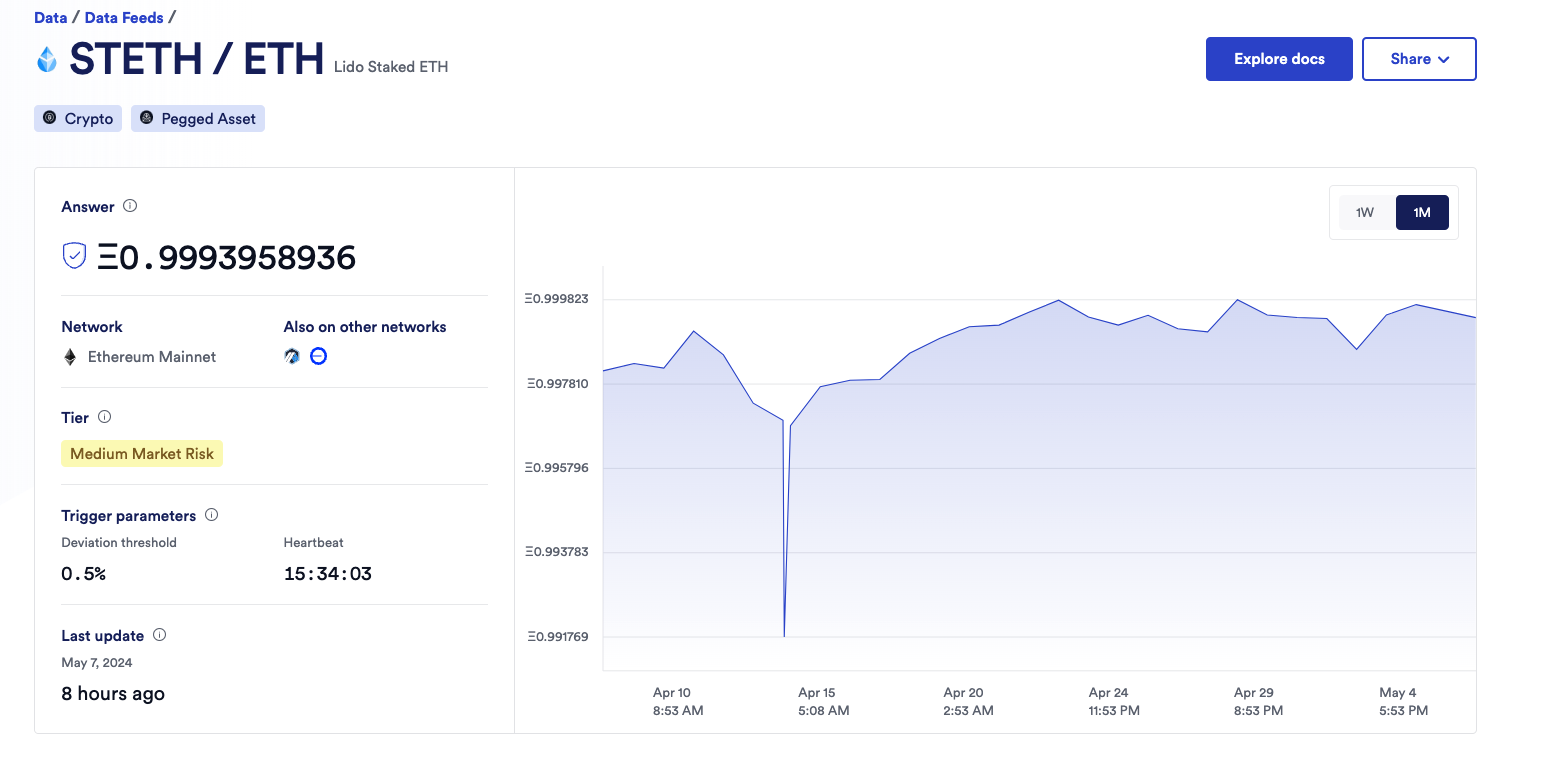Open the Share dropdown
The width and height of the screenshot is (1552, 781).
(1419, 59)
